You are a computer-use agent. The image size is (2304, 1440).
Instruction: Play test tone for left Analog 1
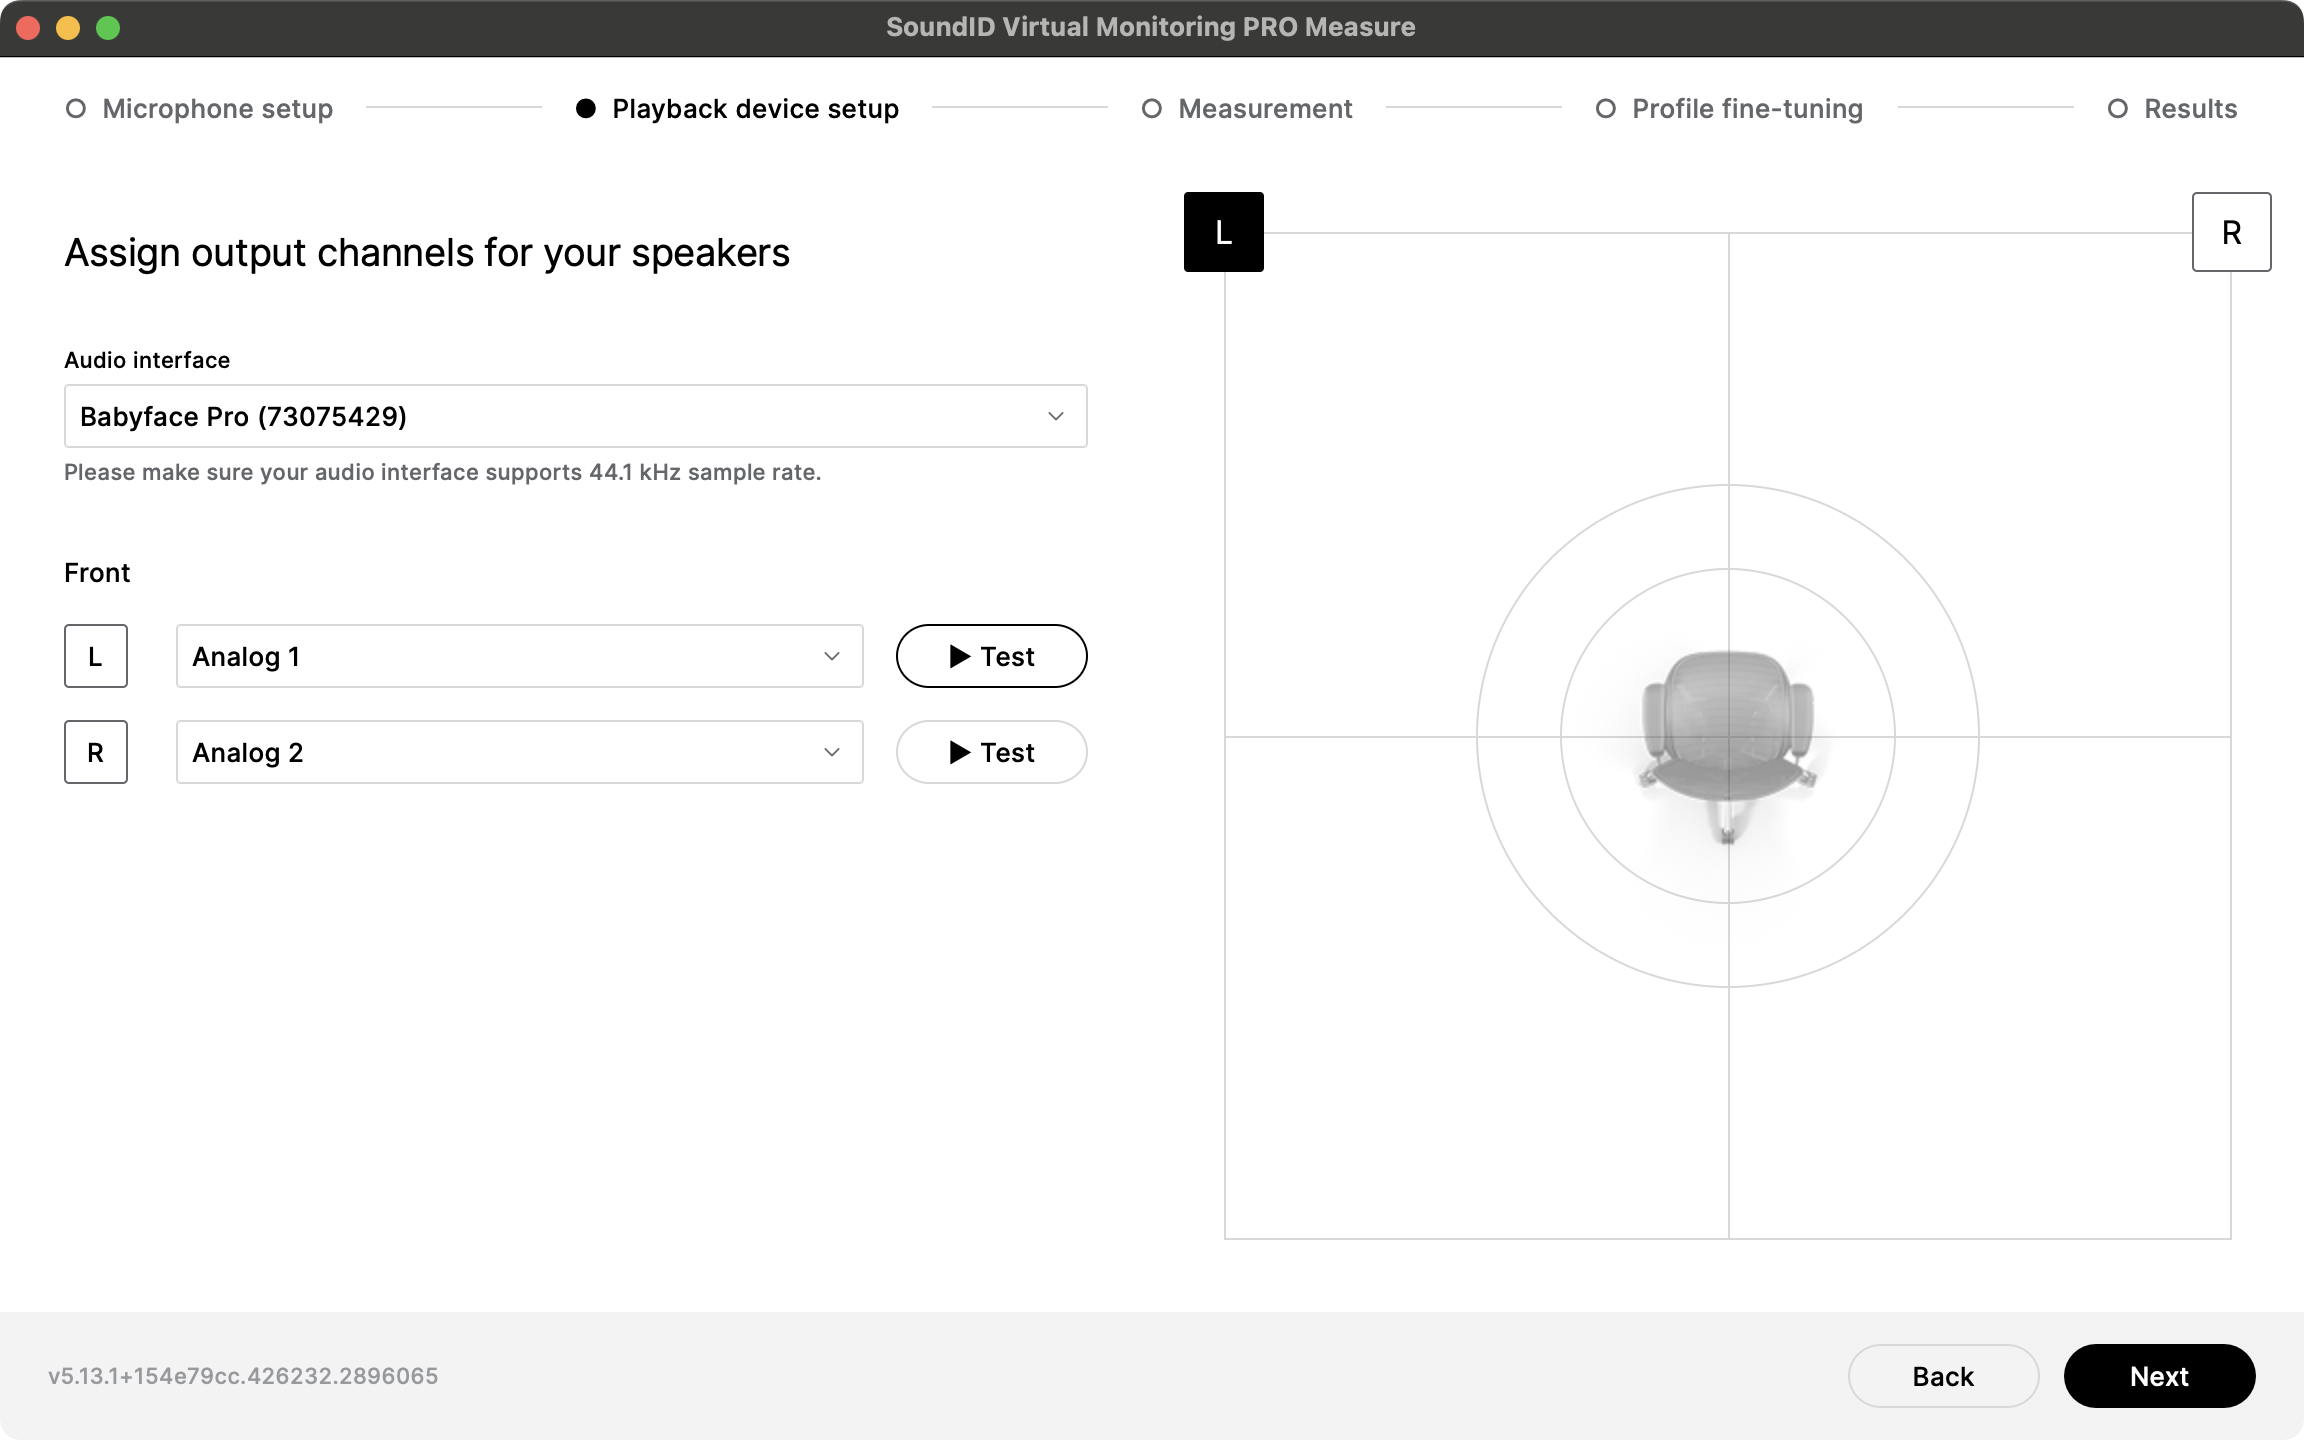click(x=991, y=656)
